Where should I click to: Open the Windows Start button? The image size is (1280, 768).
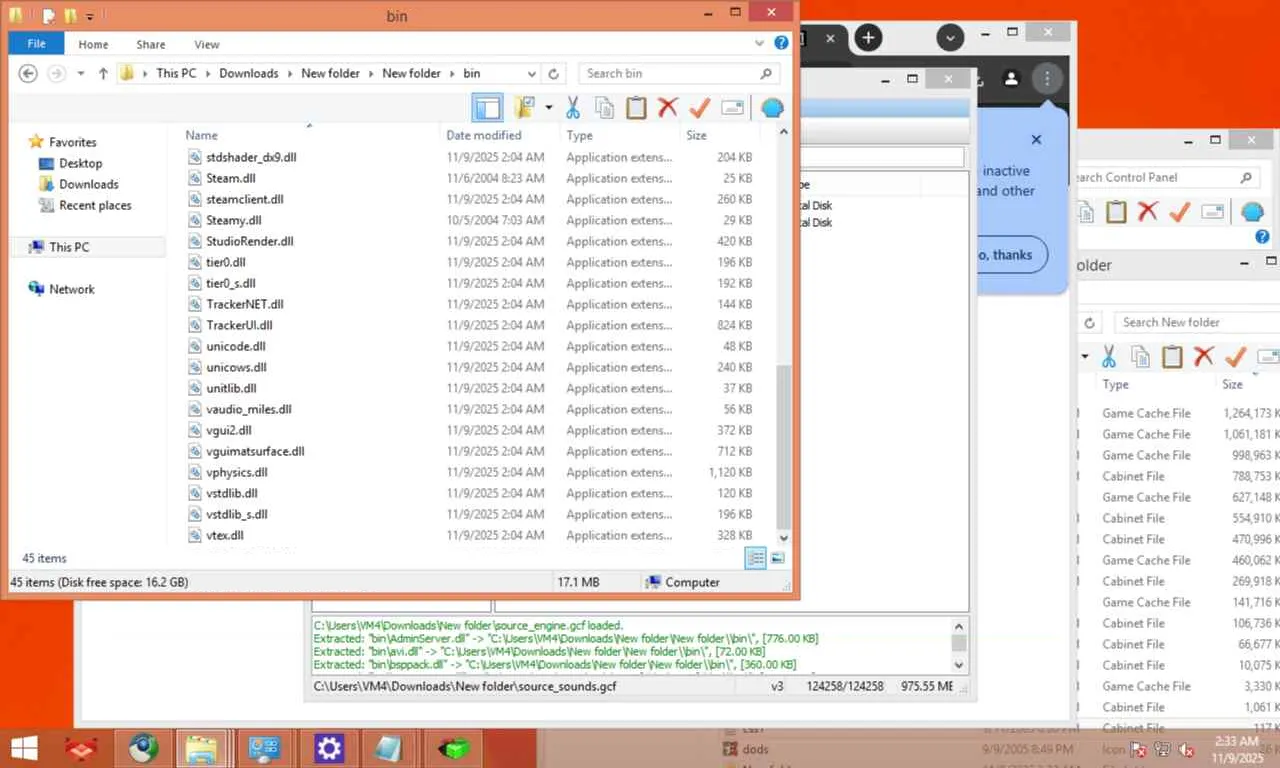click(23, 747)
